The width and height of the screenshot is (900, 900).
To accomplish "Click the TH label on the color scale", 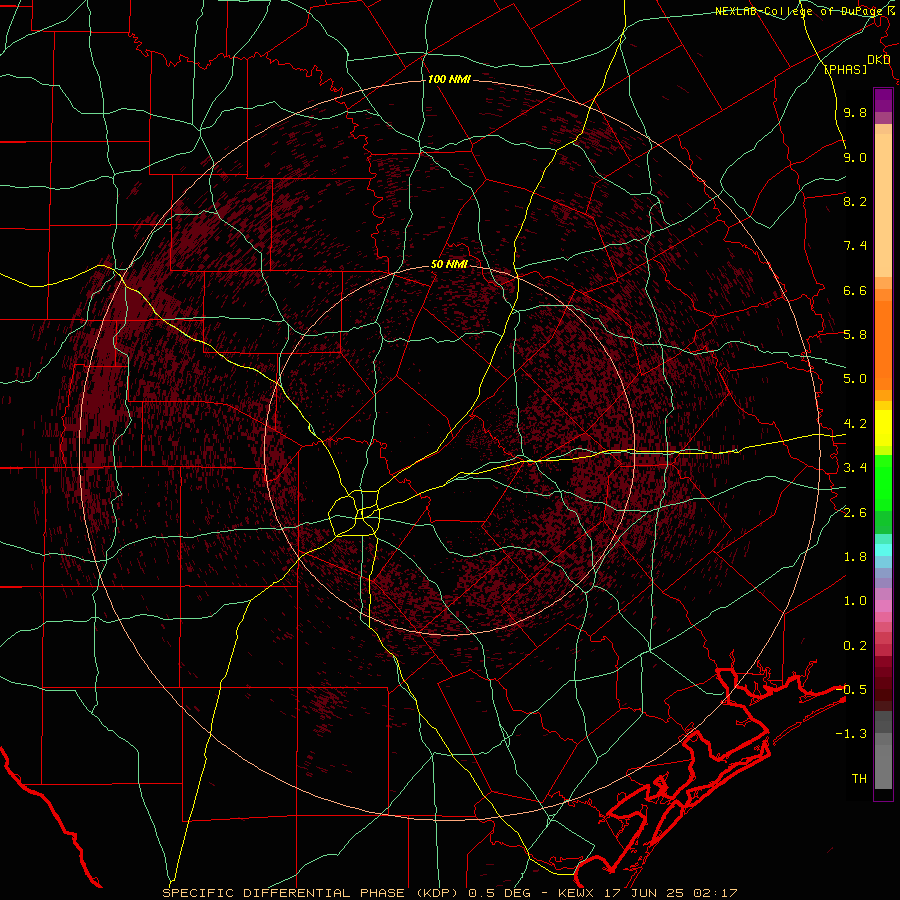I will point(859,779).
